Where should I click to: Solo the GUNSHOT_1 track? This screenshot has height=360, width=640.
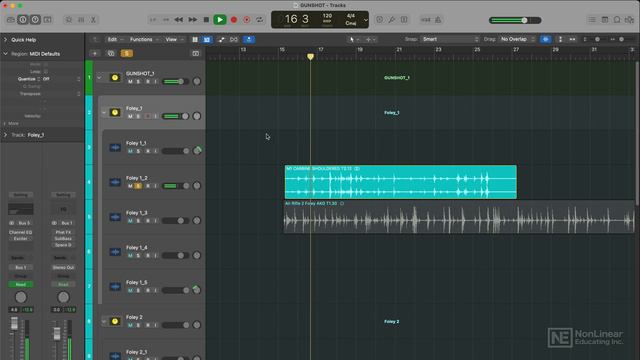pyautogui.click(x=138, y=82)
